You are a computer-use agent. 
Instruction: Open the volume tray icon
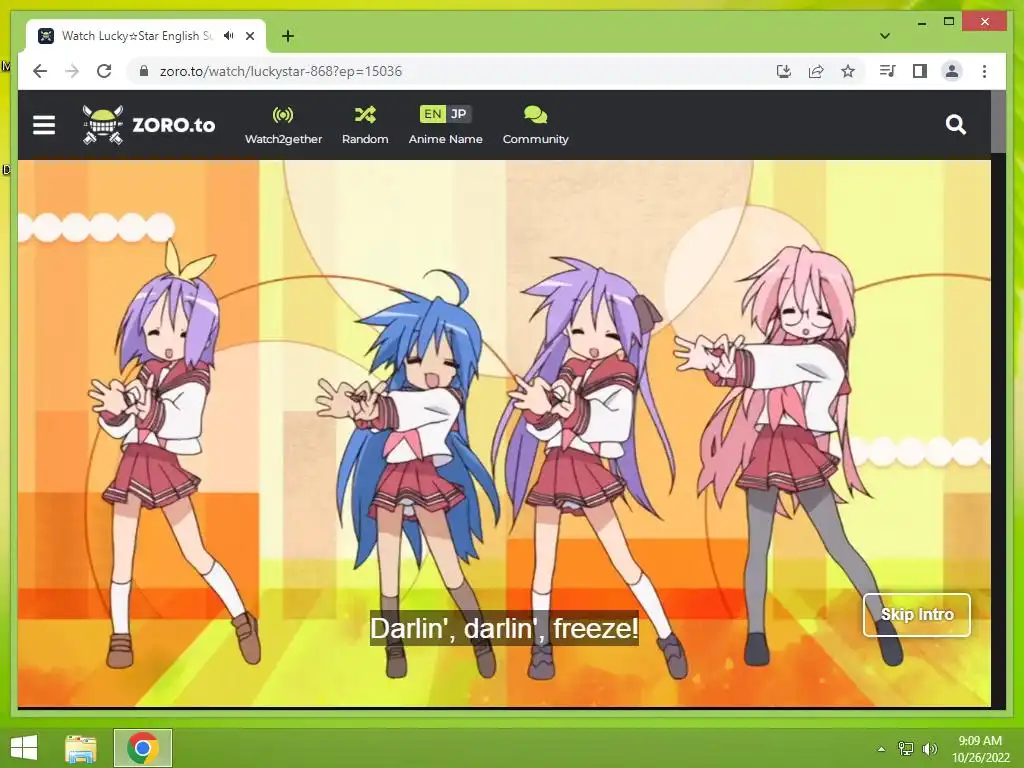click(929, 749)
